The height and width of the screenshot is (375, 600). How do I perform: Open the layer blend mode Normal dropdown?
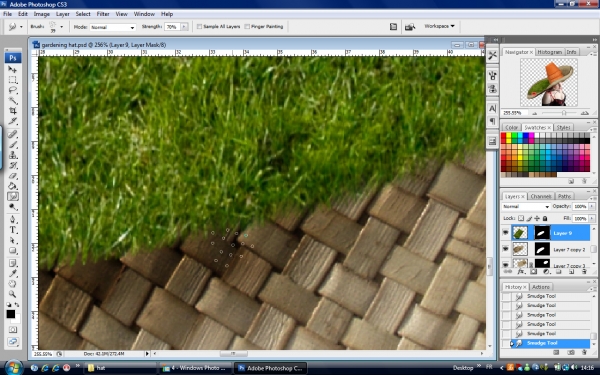526,207
